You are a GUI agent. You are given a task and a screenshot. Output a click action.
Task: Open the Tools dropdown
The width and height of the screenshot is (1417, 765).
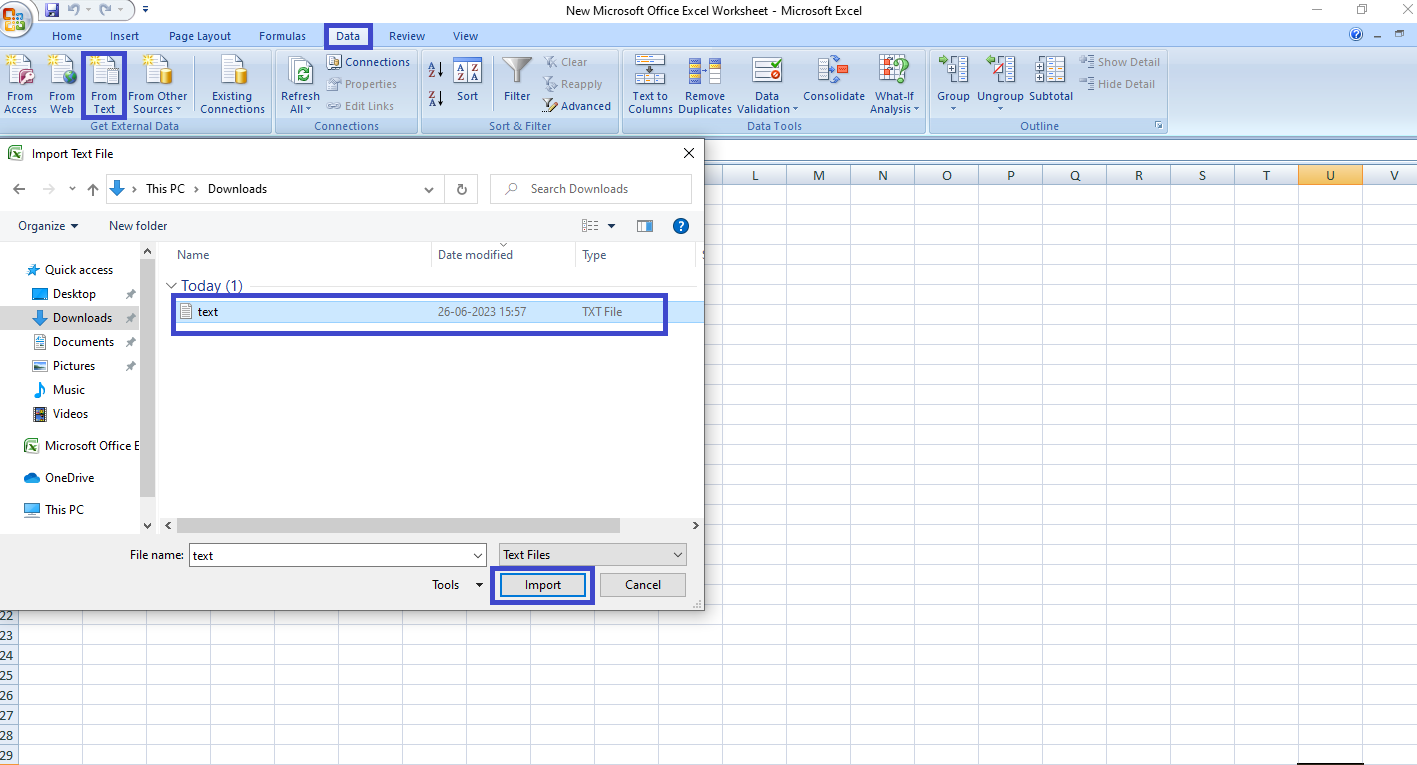pyautogui.click(x=457, y=585)
